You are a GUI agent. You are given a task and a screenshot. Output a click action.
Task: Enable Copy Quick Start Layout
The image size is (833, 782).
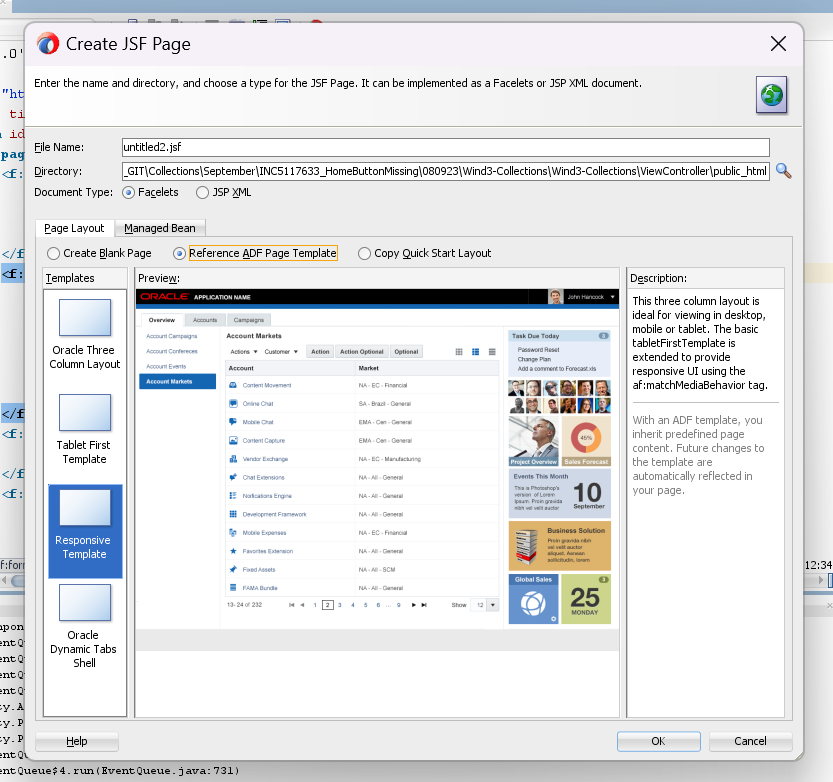[364, 253]
